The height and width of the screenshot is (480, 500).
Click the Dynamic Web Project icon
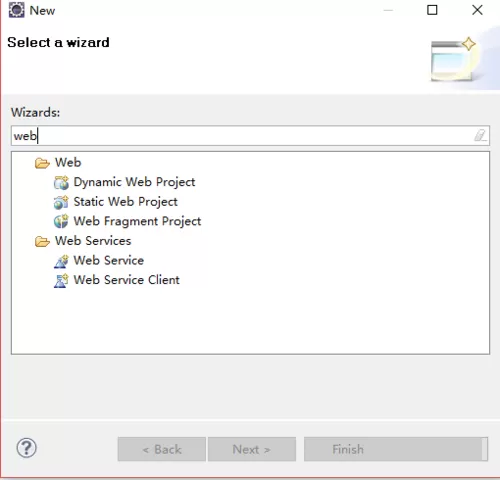[x=61, y=182]
